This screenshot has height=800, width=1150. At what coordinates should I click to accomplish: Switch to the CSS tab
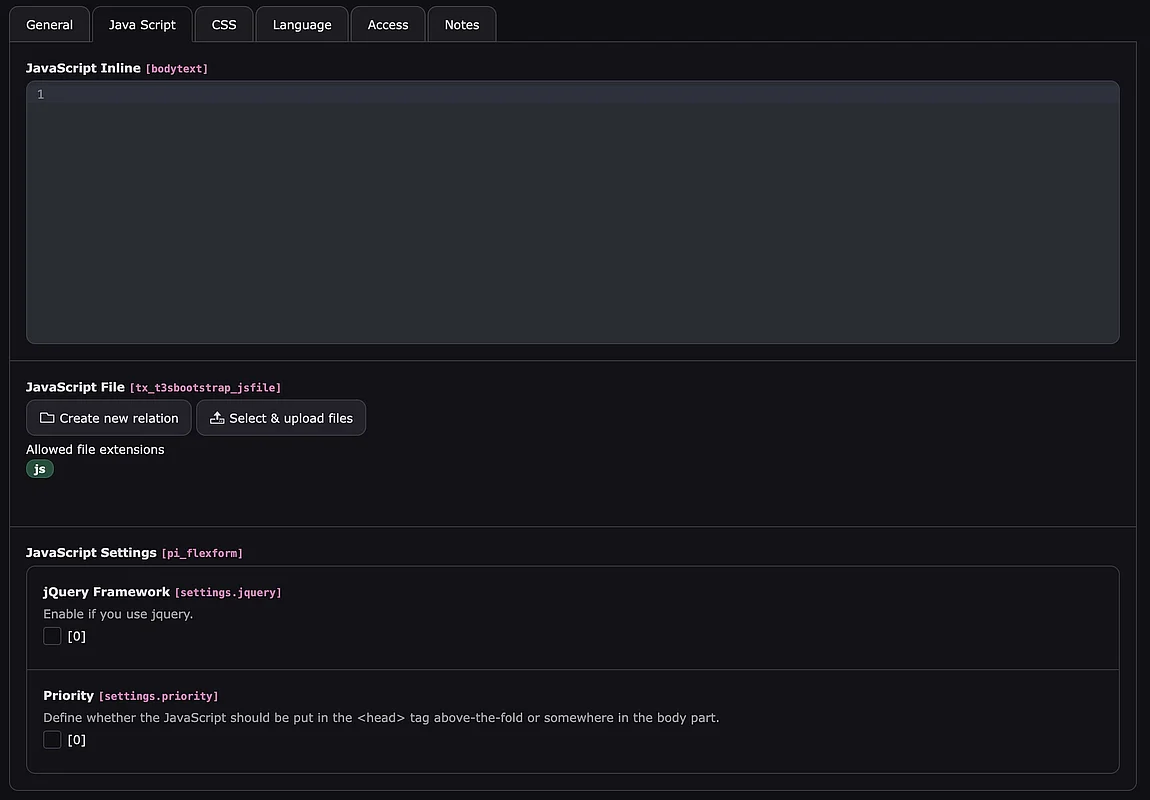(x=224, y=25)
